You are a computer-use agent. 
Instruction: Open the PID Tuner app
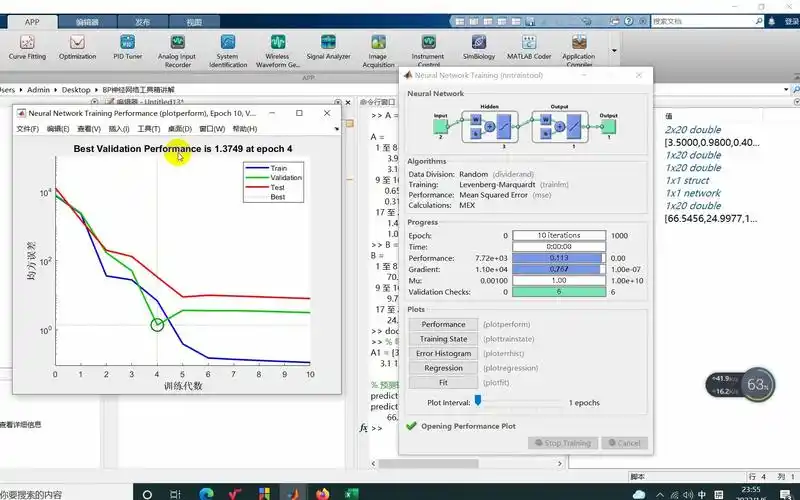point(128,47)
